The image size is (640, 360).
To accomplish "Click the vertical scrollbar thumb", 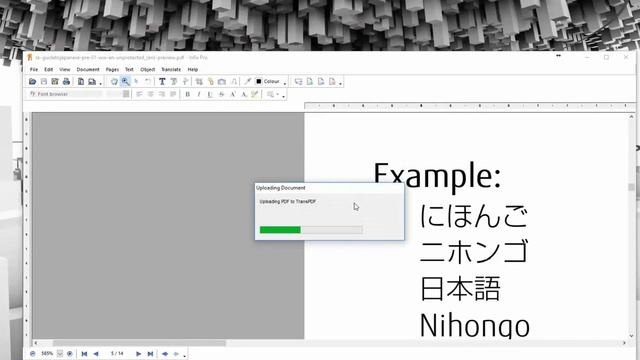I will point(631,187).
